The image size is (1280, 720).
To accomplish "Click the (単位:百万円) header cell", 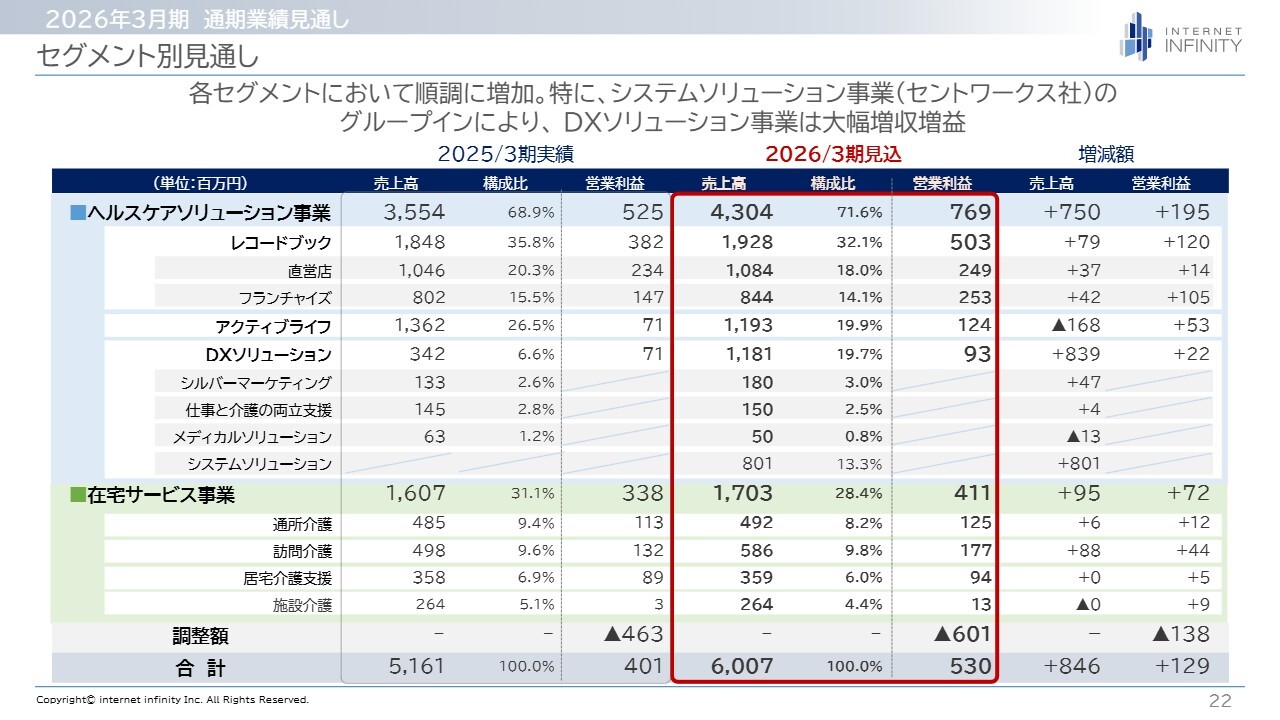I will point(200,183).
